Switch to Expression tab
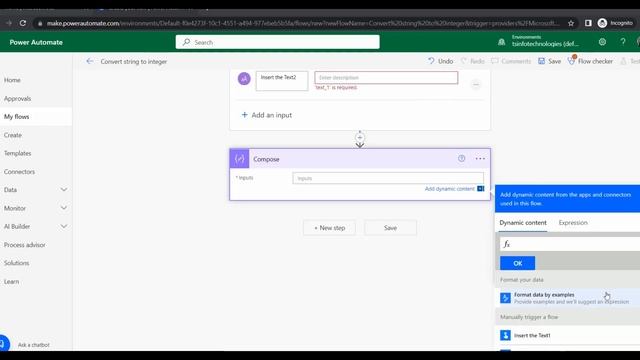Screen dimensions: 640x360 tap(573, 223)
